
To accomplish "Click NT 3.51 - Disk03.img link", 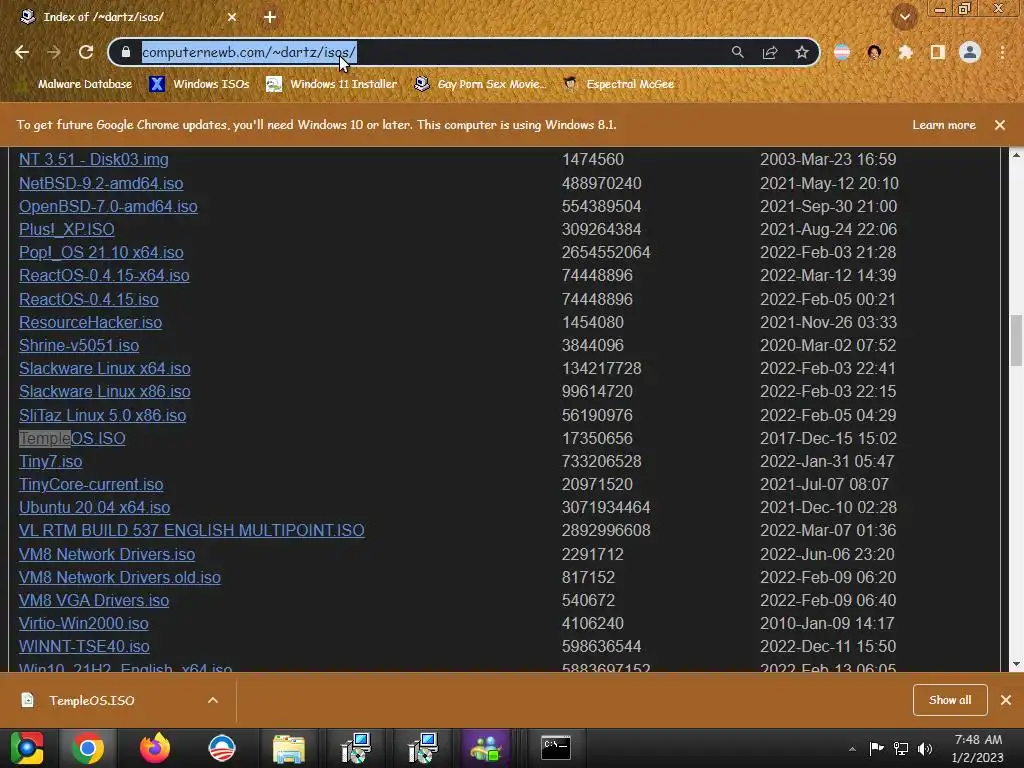I will click(94, 159).
